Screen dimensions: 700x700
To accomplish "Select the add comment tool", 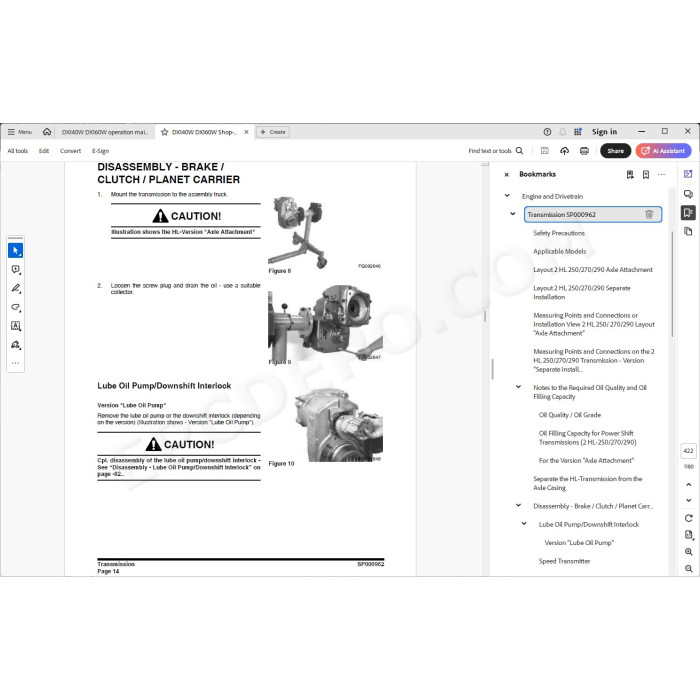I will pyautogui.click(x=16, y=269).
